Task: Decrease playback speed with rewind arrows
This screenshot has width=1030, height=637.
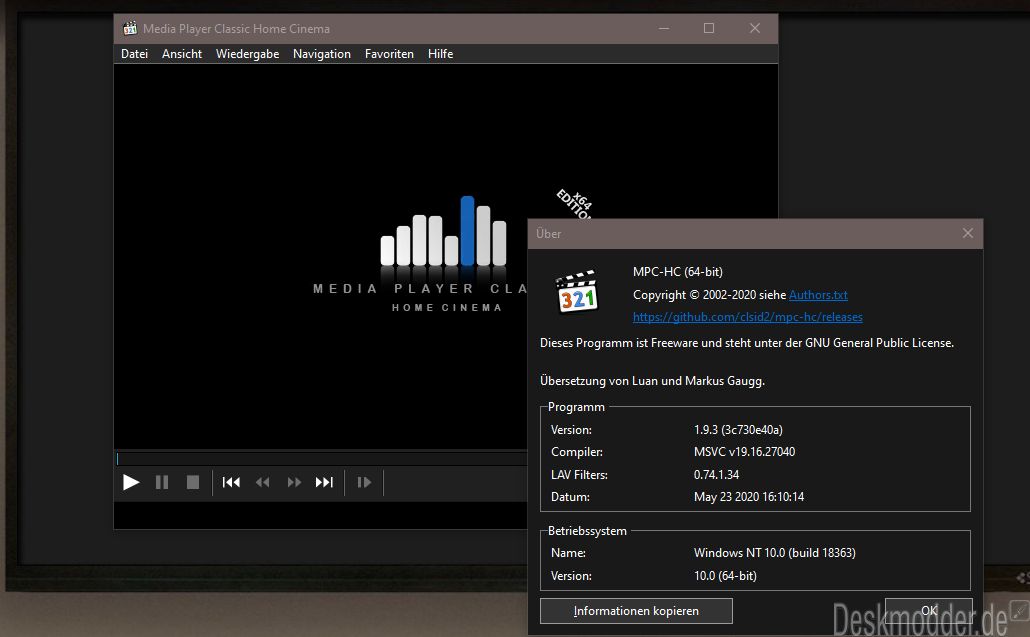Action: pyautogui.click(x=263, y=483)
